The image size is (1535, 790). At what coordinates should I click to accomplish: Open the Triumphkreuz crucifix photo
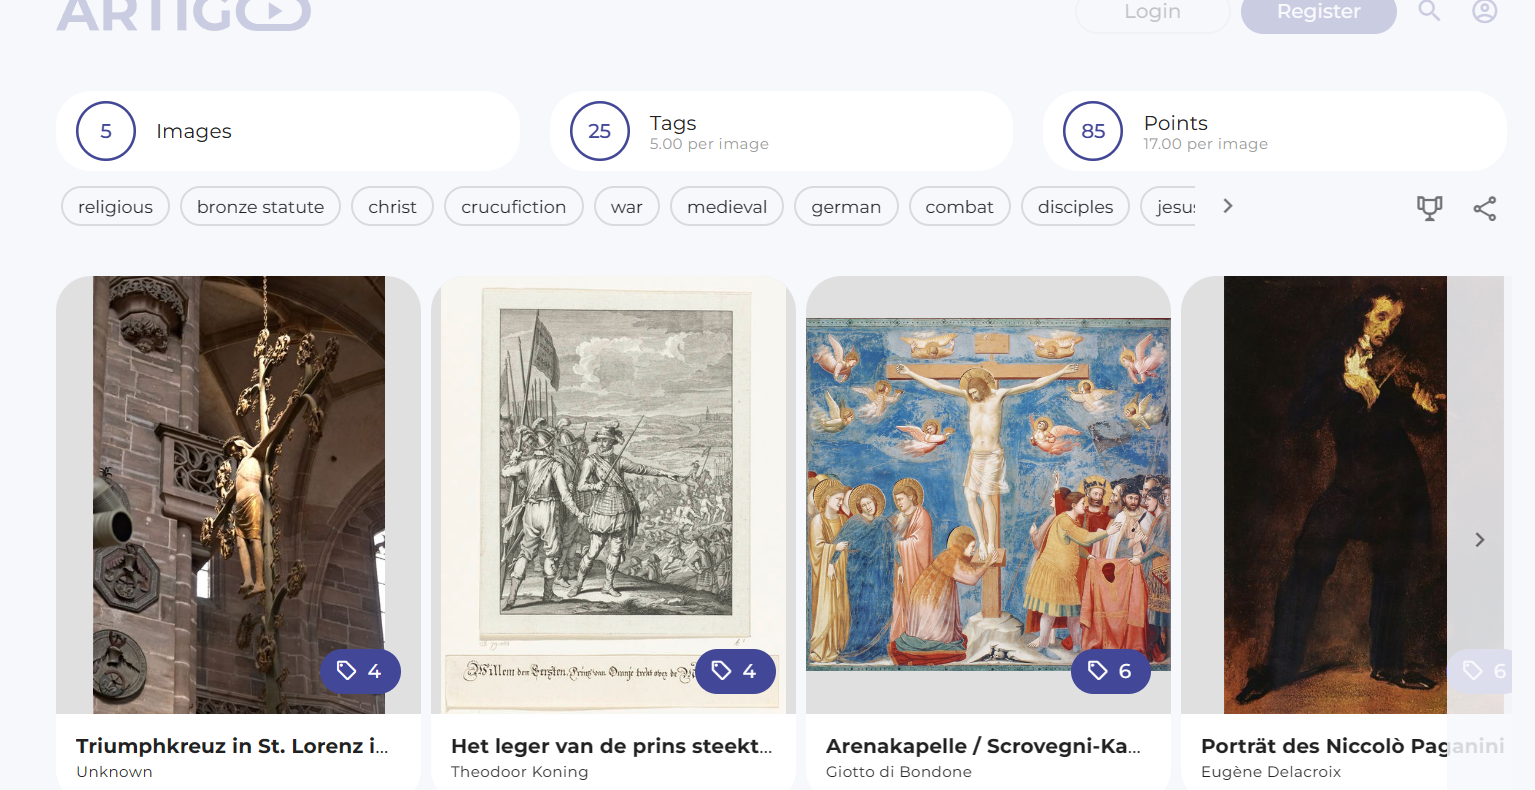point(238,495)
